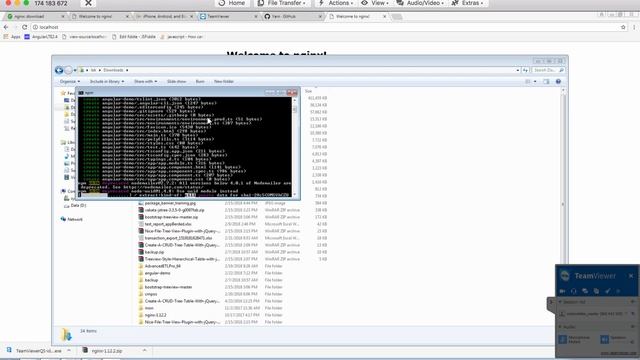Open the File Transfer menu
This screenshot has width=640, height=360.
point(282,3)
